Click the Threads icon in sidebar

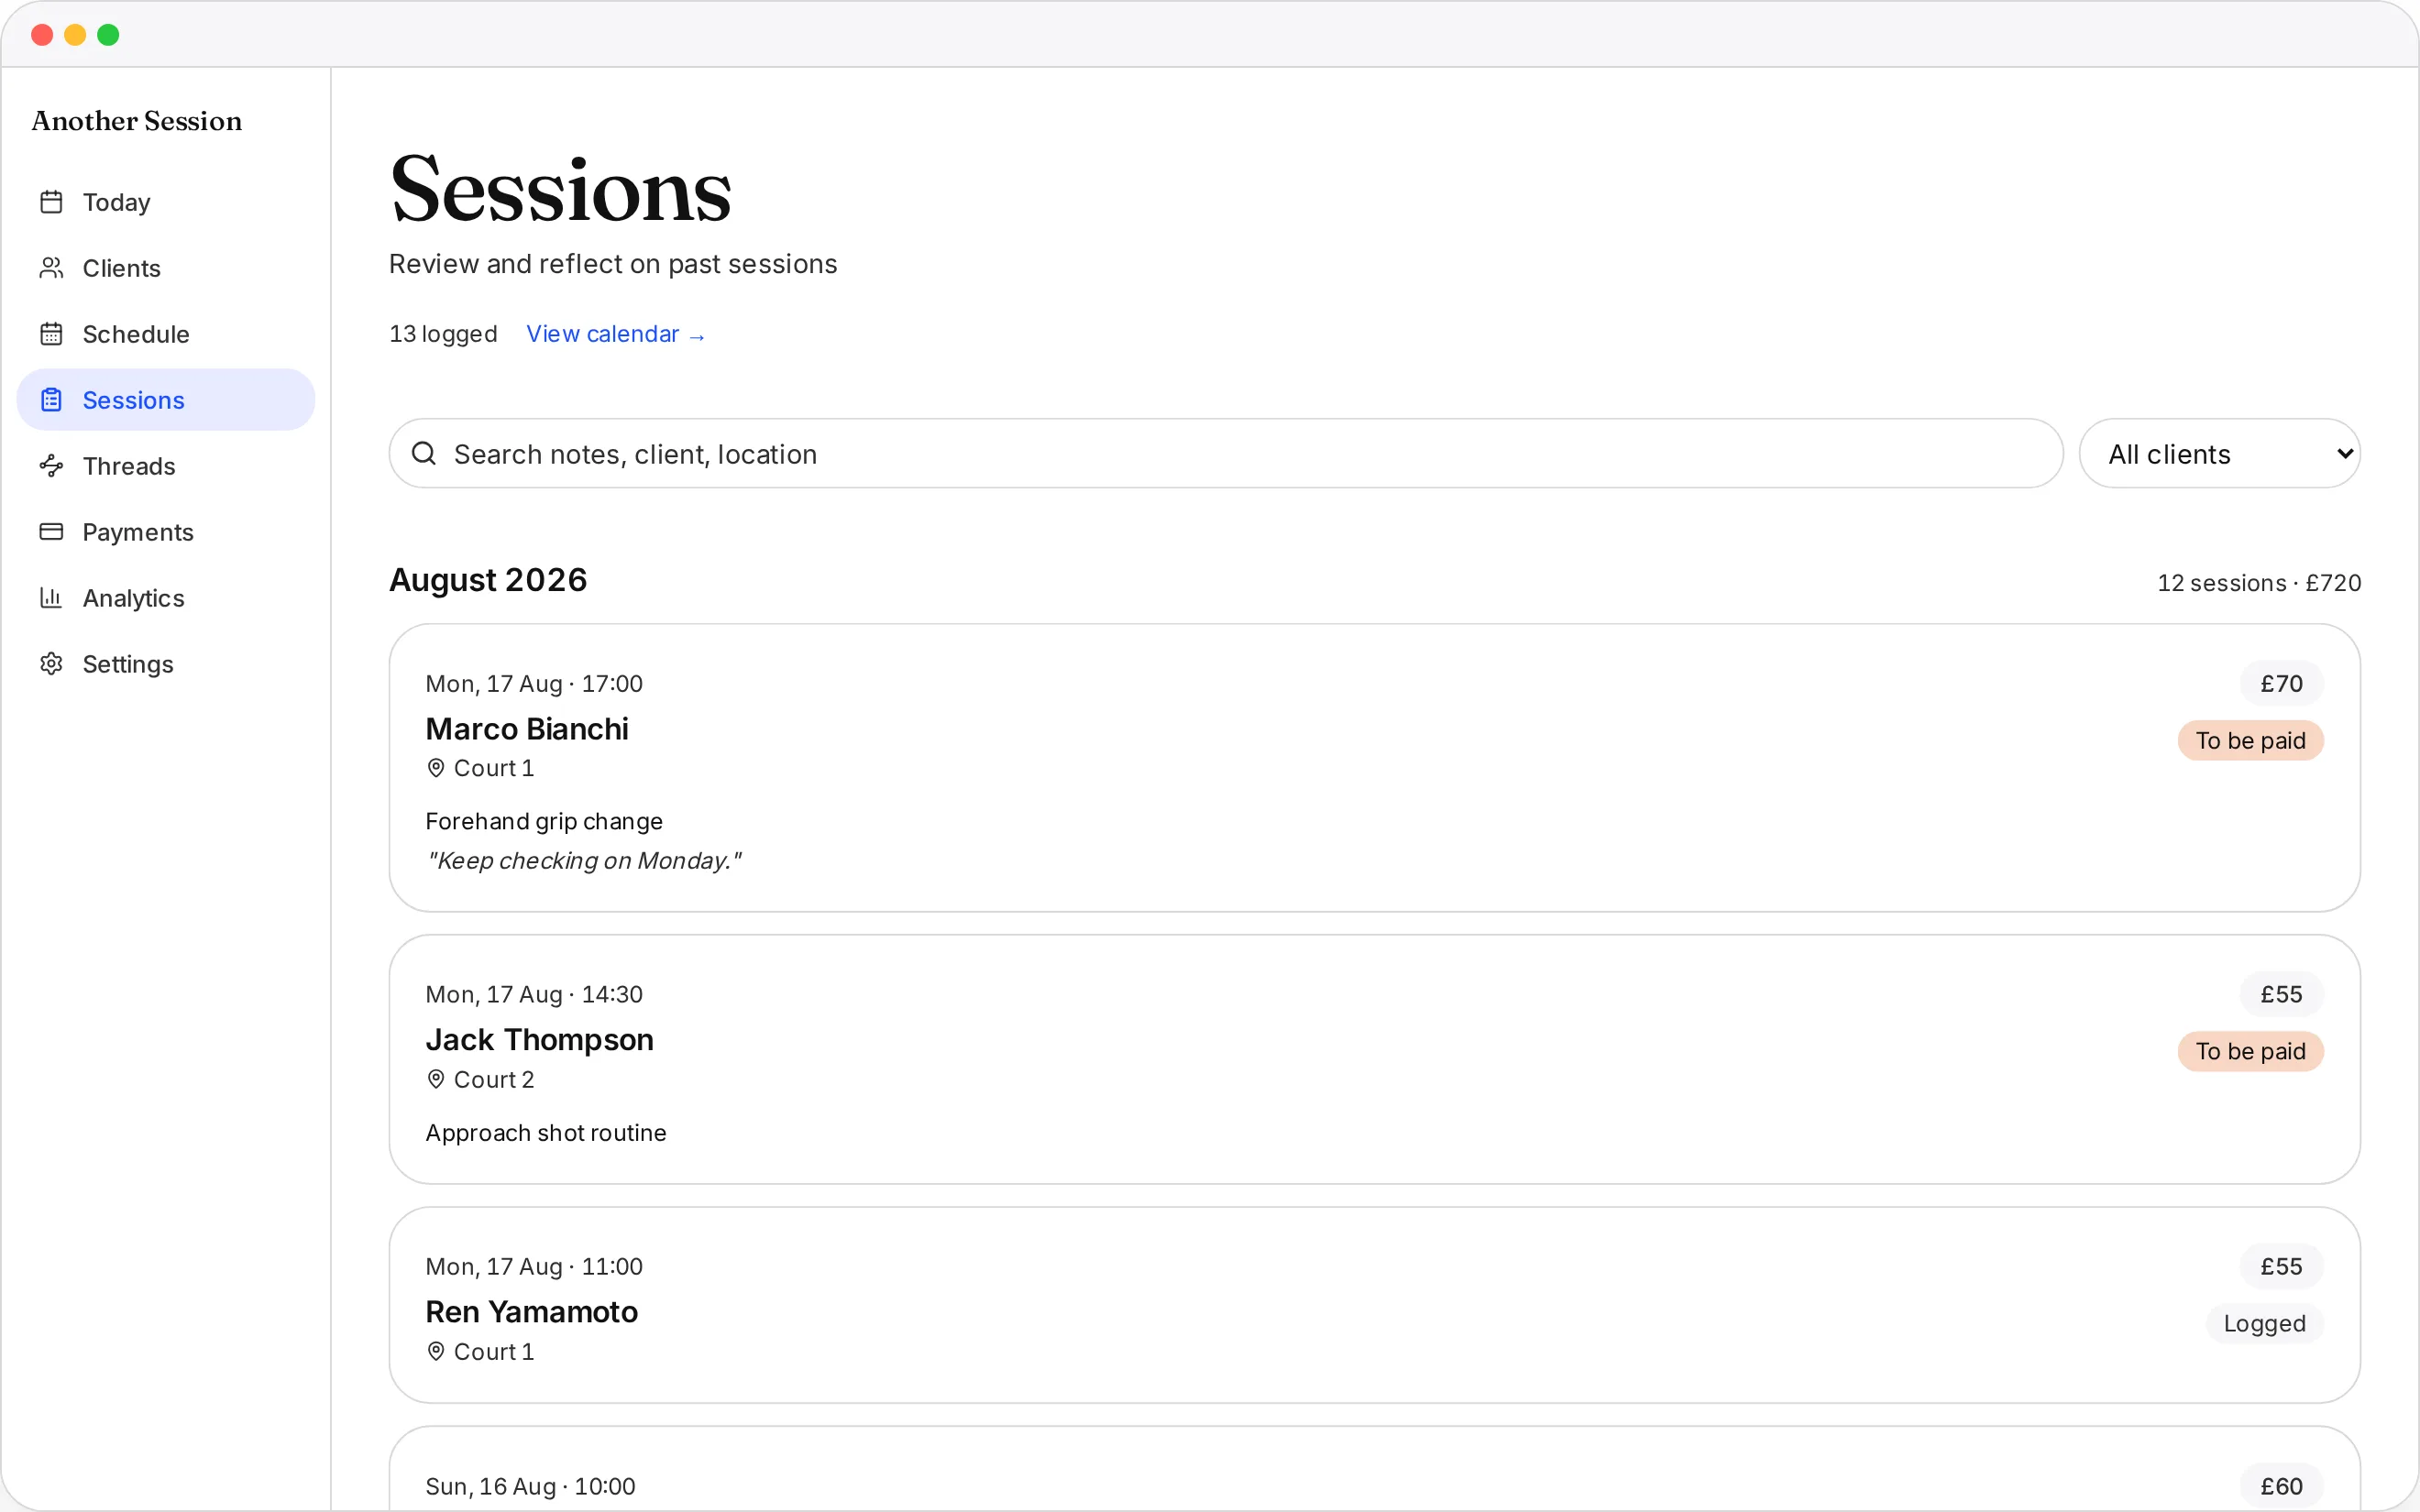[x=51, y=466]
